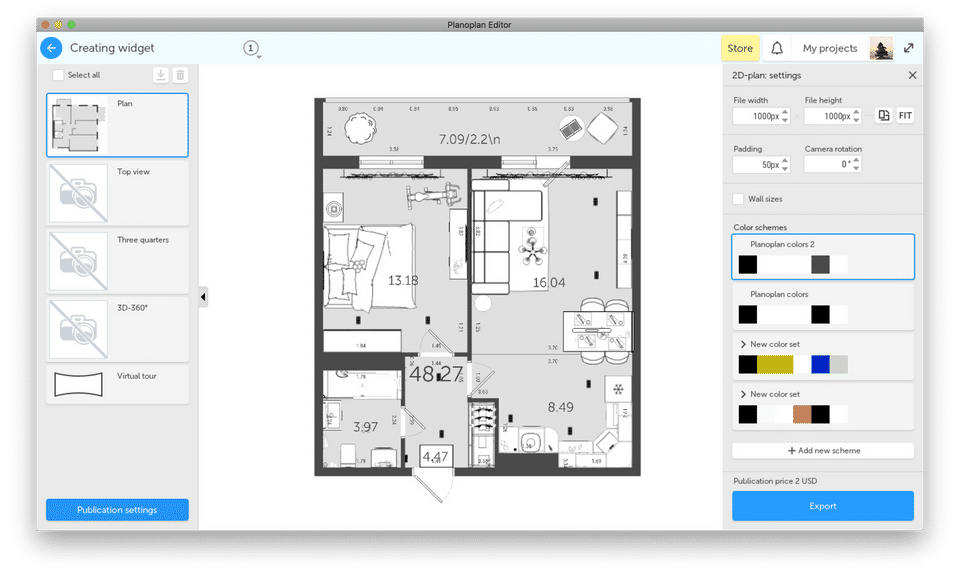Click the 13.18 bedroom area label
Screen dimensions: 960x571
tap(403, 280)
